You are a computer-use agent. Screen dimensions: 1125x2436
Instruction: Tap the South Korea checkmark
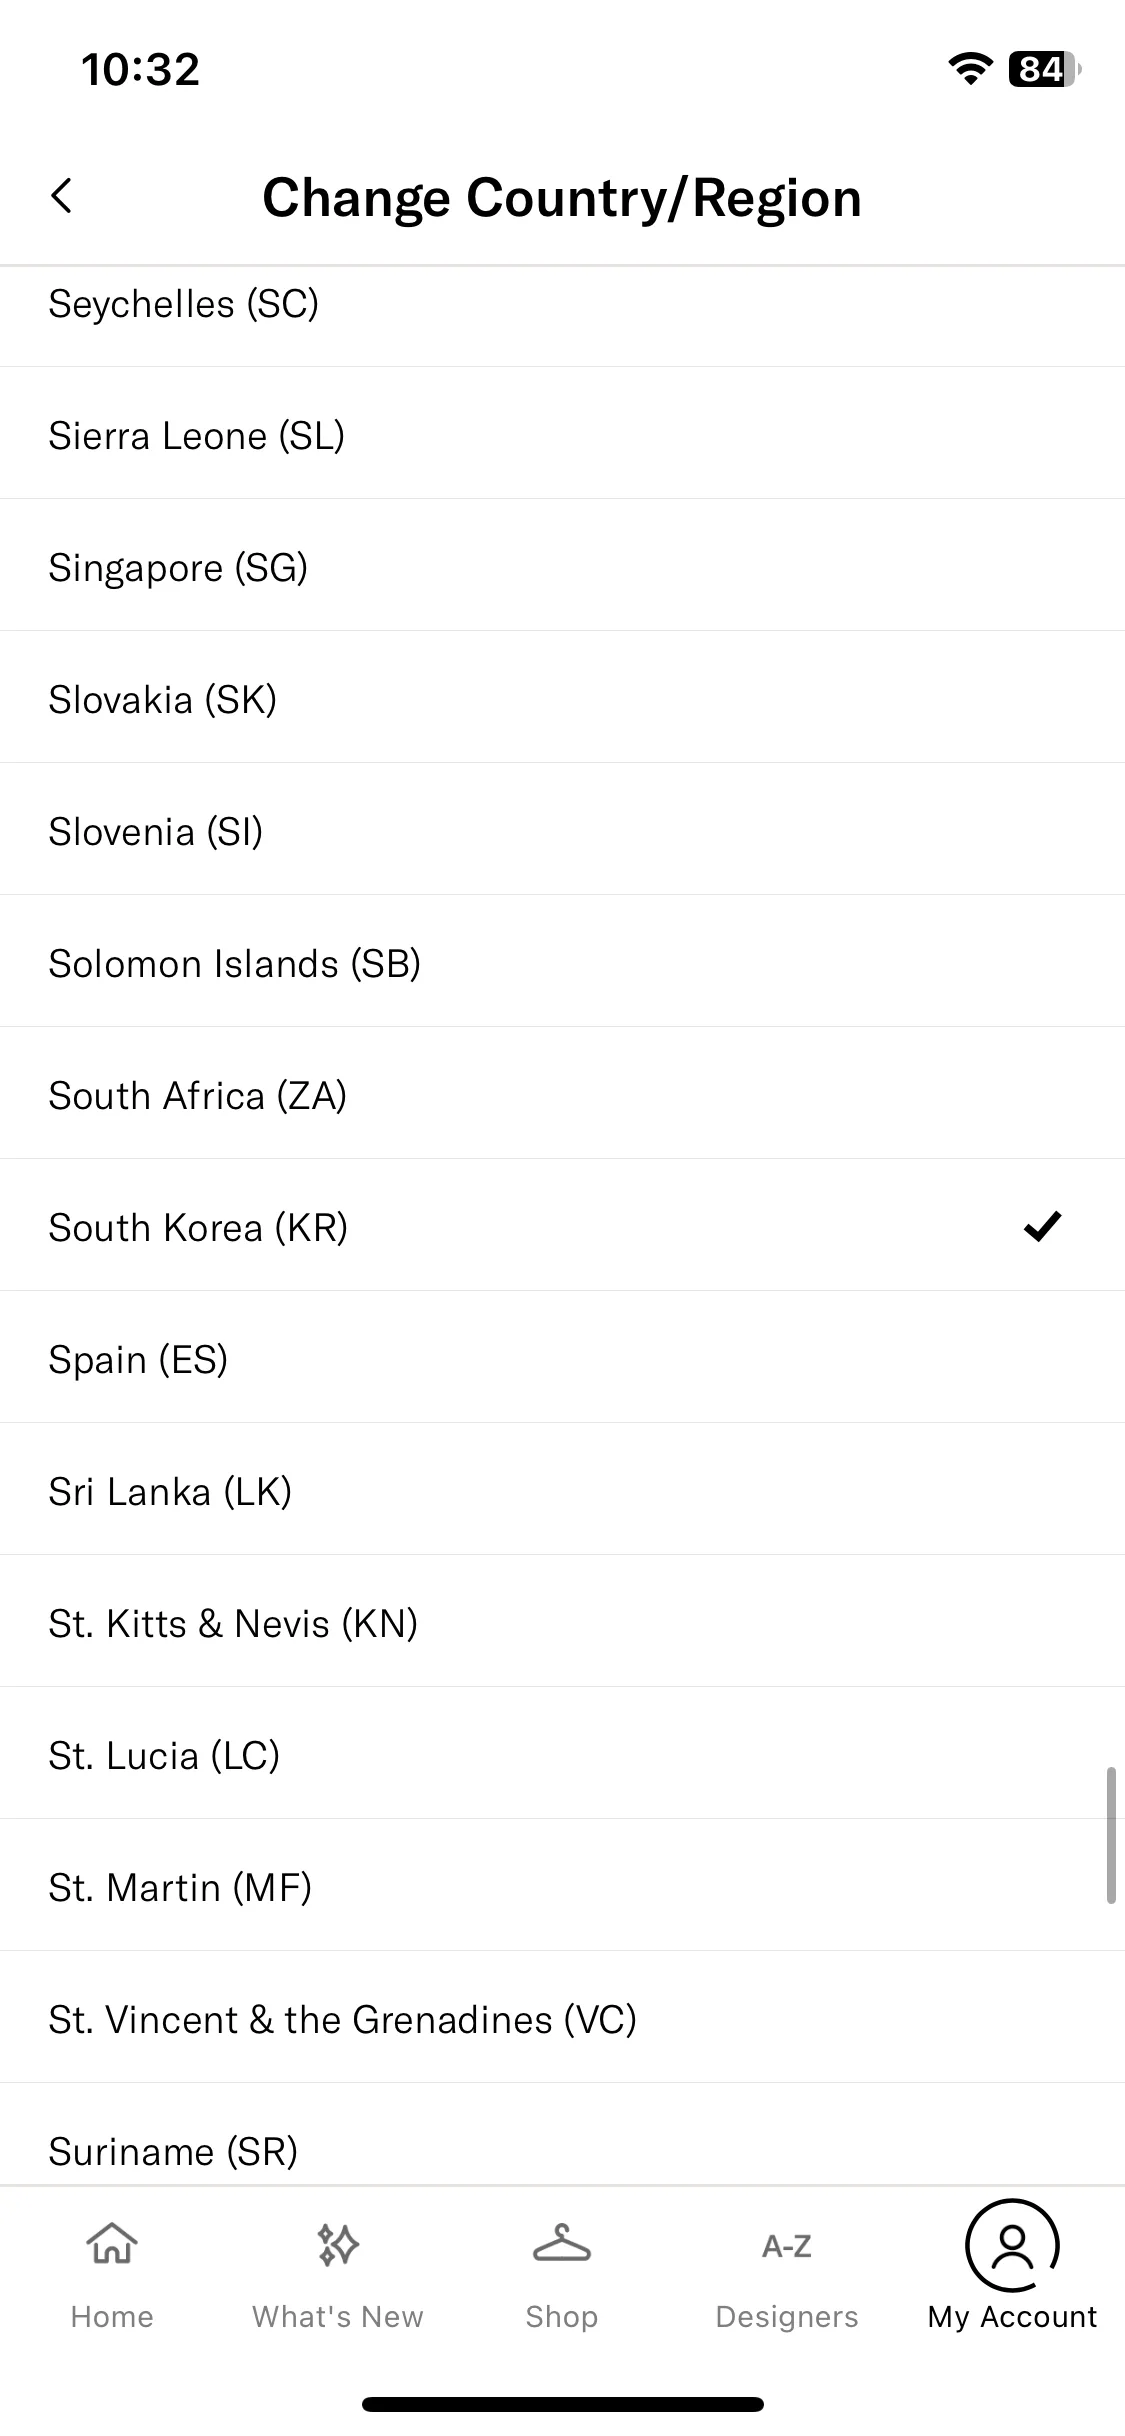(1042, 1225)
